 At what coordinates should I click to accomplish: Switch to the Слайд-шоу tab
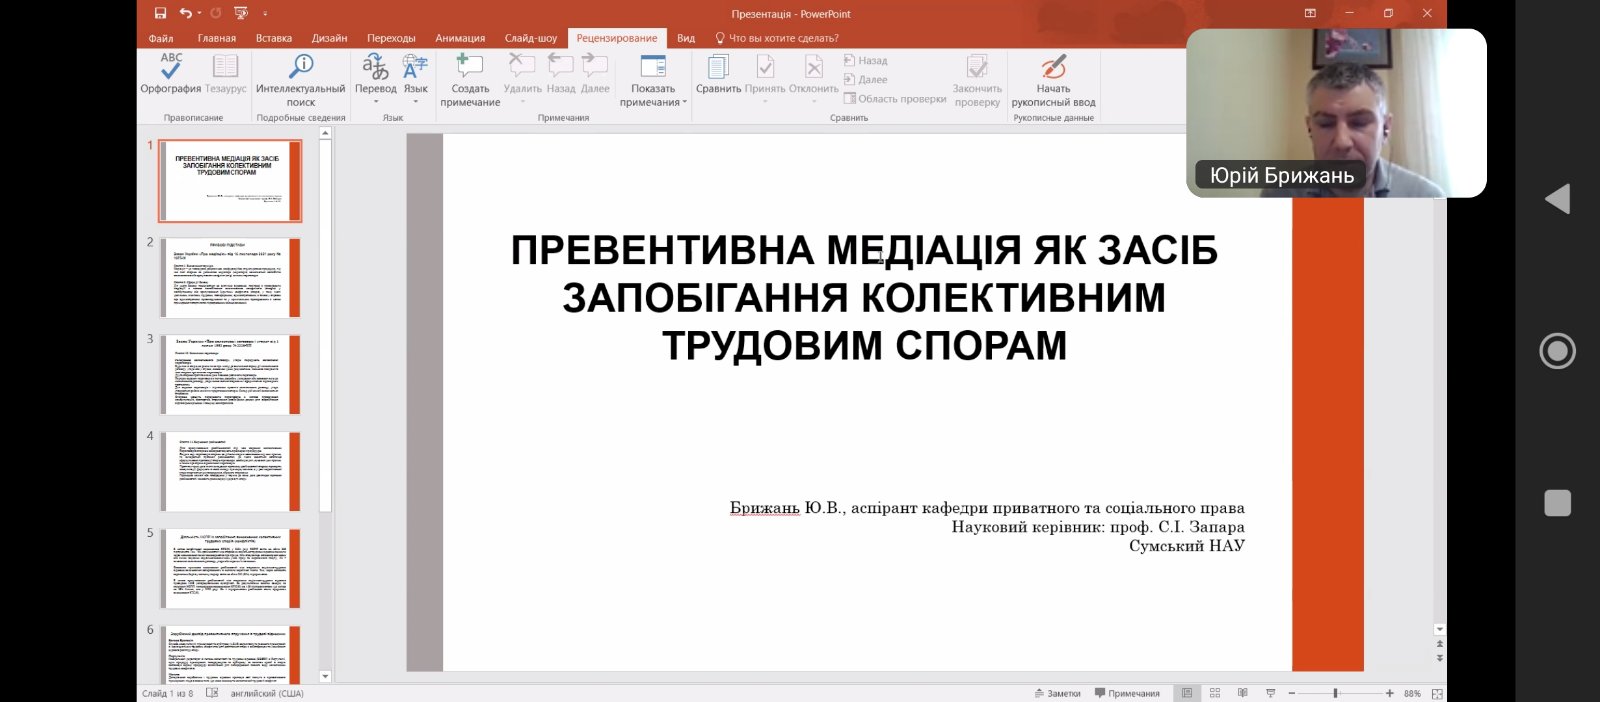pos(531,38)
